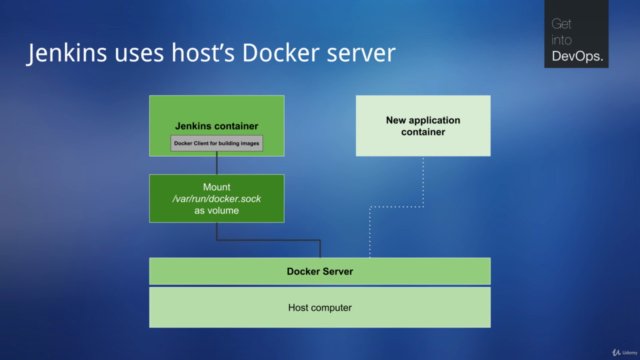Select the 'Docker Server' bar
Image resolution: width=640 pixels, height=360 pixels.
point(320,271)
